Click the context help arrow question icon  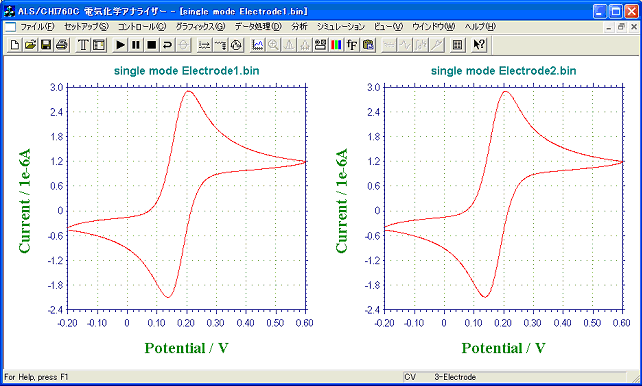click(478, 45)
